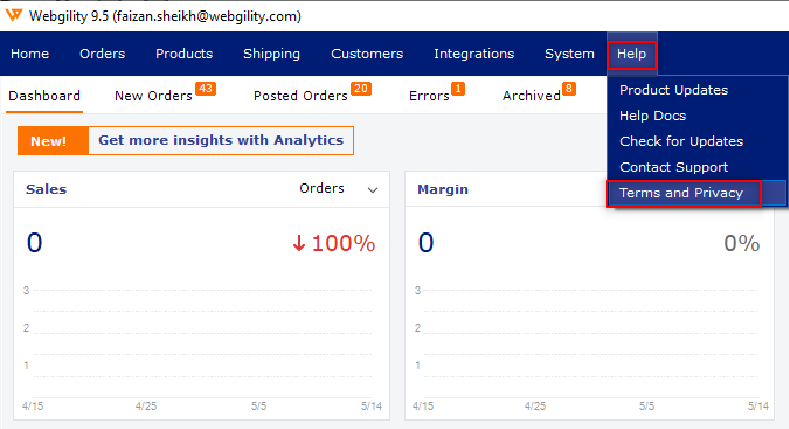Switch to the Posted Orders tab
This screenshot has width=789, height=429.
[300, 96]
